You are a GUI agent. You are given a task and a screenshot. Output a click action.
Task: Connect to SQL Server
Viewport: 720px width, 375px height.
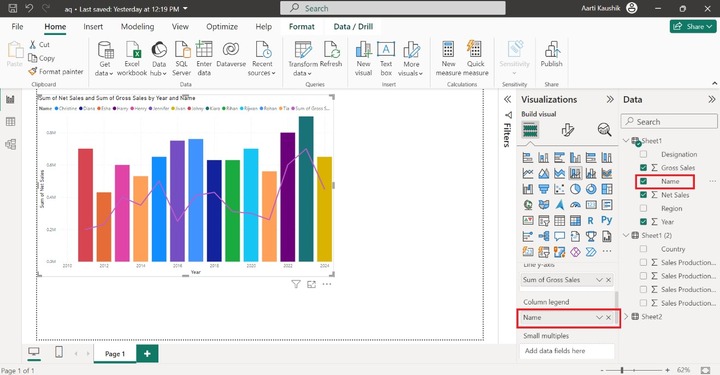tap(181, 58)
